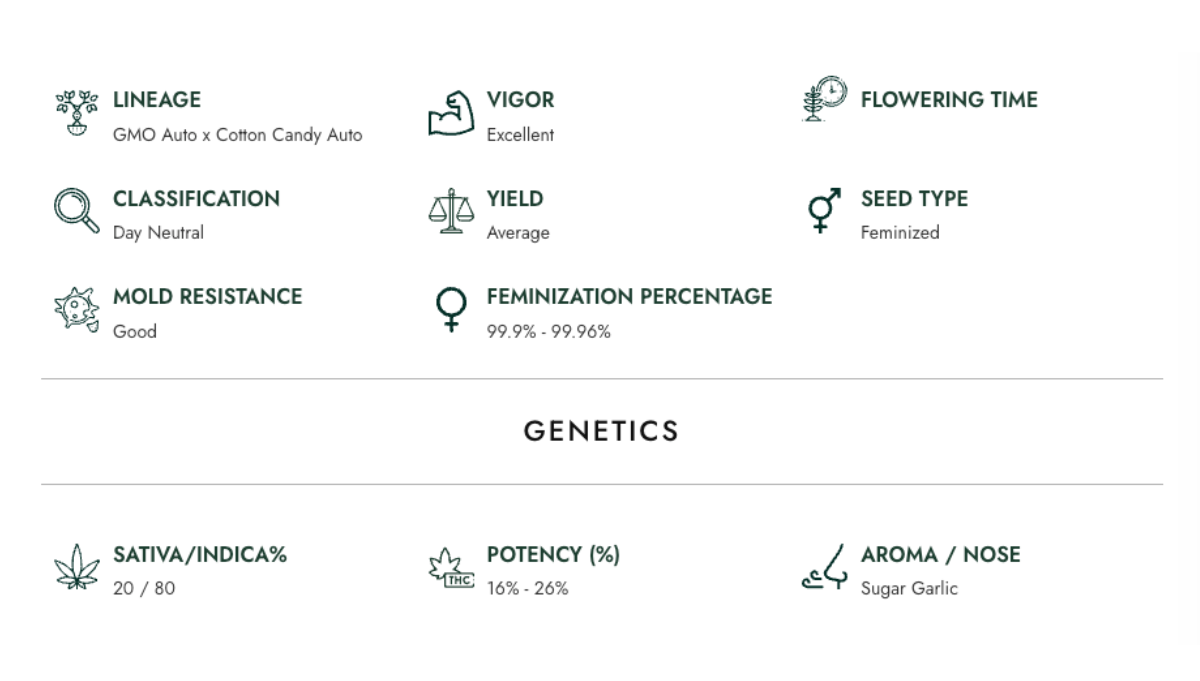Click the Day Neutral classification value
The width and height of the screenshot is (1200, 681).
pos(158,233)
